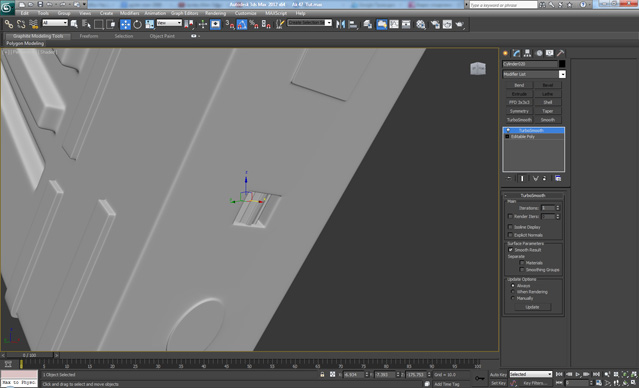Open the Hierarchy command panel tab
Viewport: 639px width, 388px height.
point(527,53)
